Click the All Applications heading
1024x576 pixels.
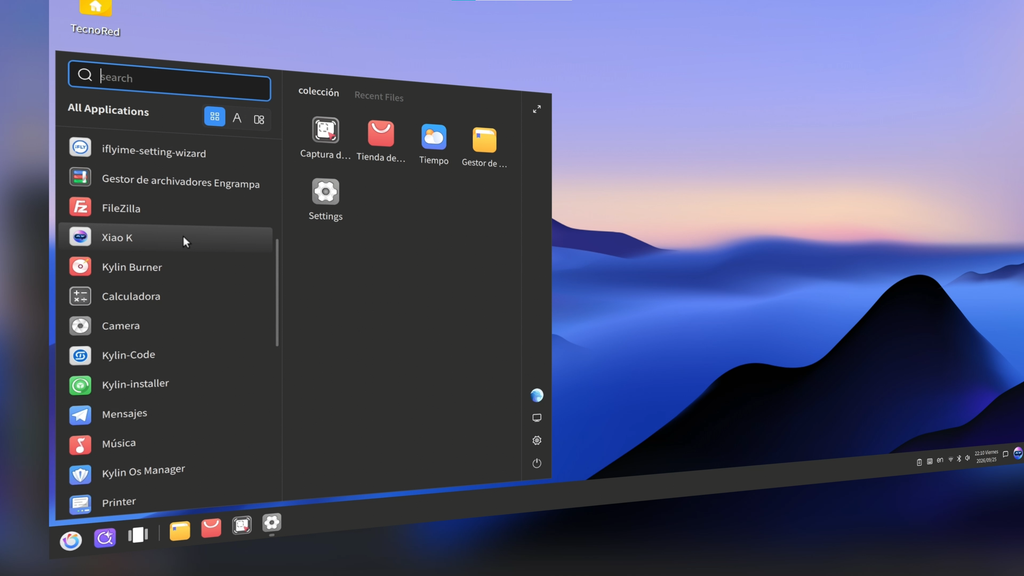[108, 110]
